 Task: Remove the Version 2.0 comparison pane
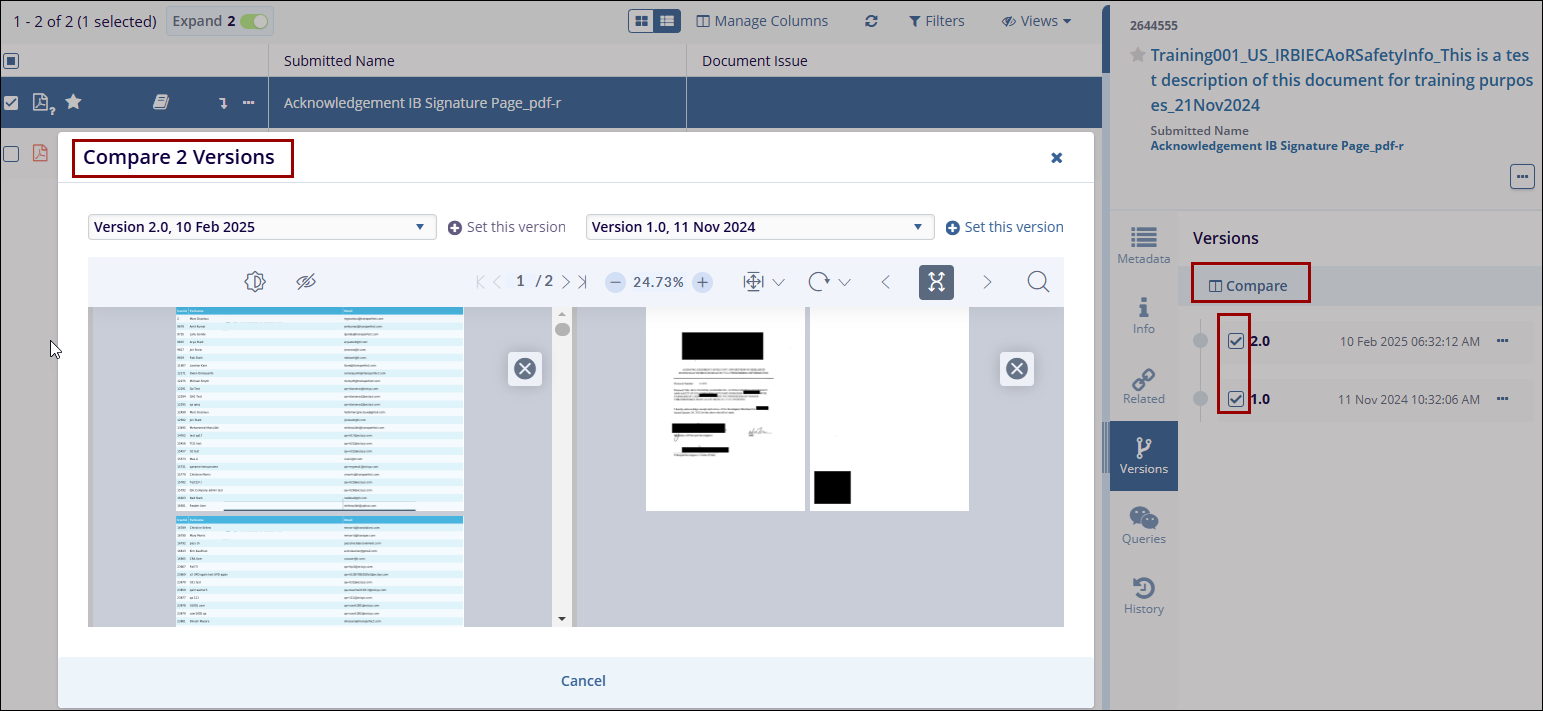(524, 369)
